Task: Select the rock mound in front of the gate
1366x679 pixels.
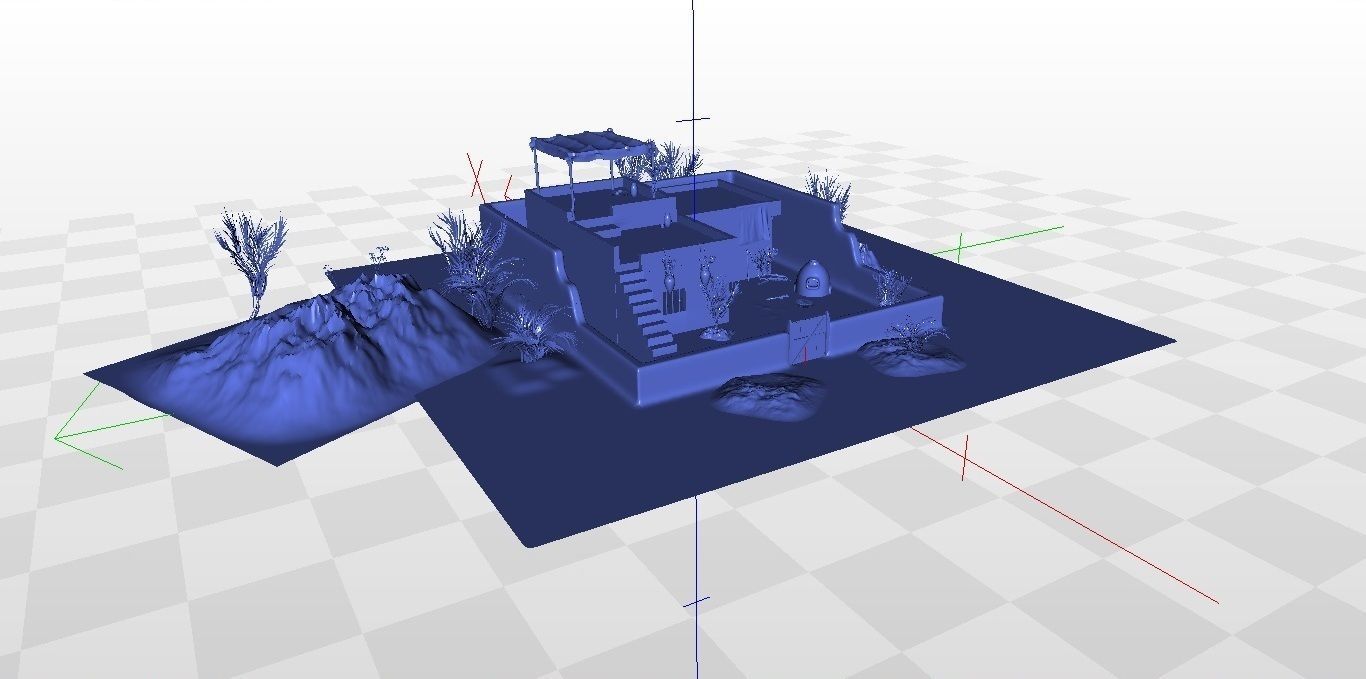Action: pyautogui.click(x=768, y=395)
